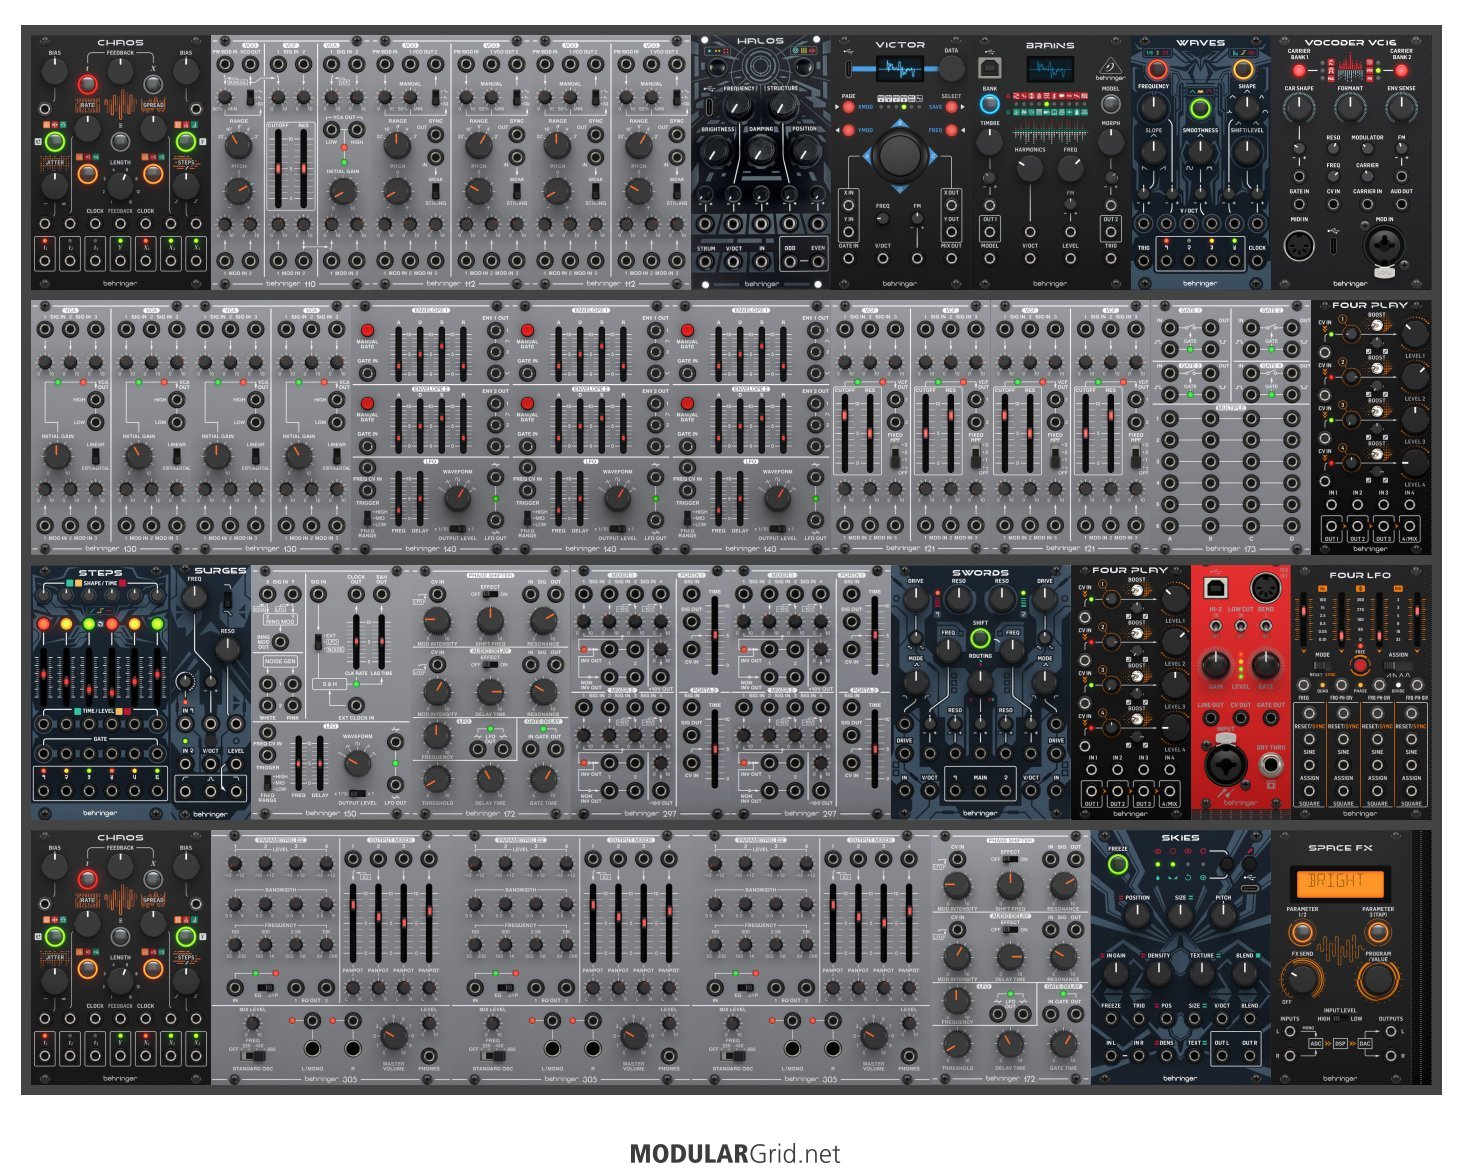Image resolution: width=1472 pixels, height=1175 pixels.
Task: Click the Vocoder Car Shape knob
Action: [1299, 108]
